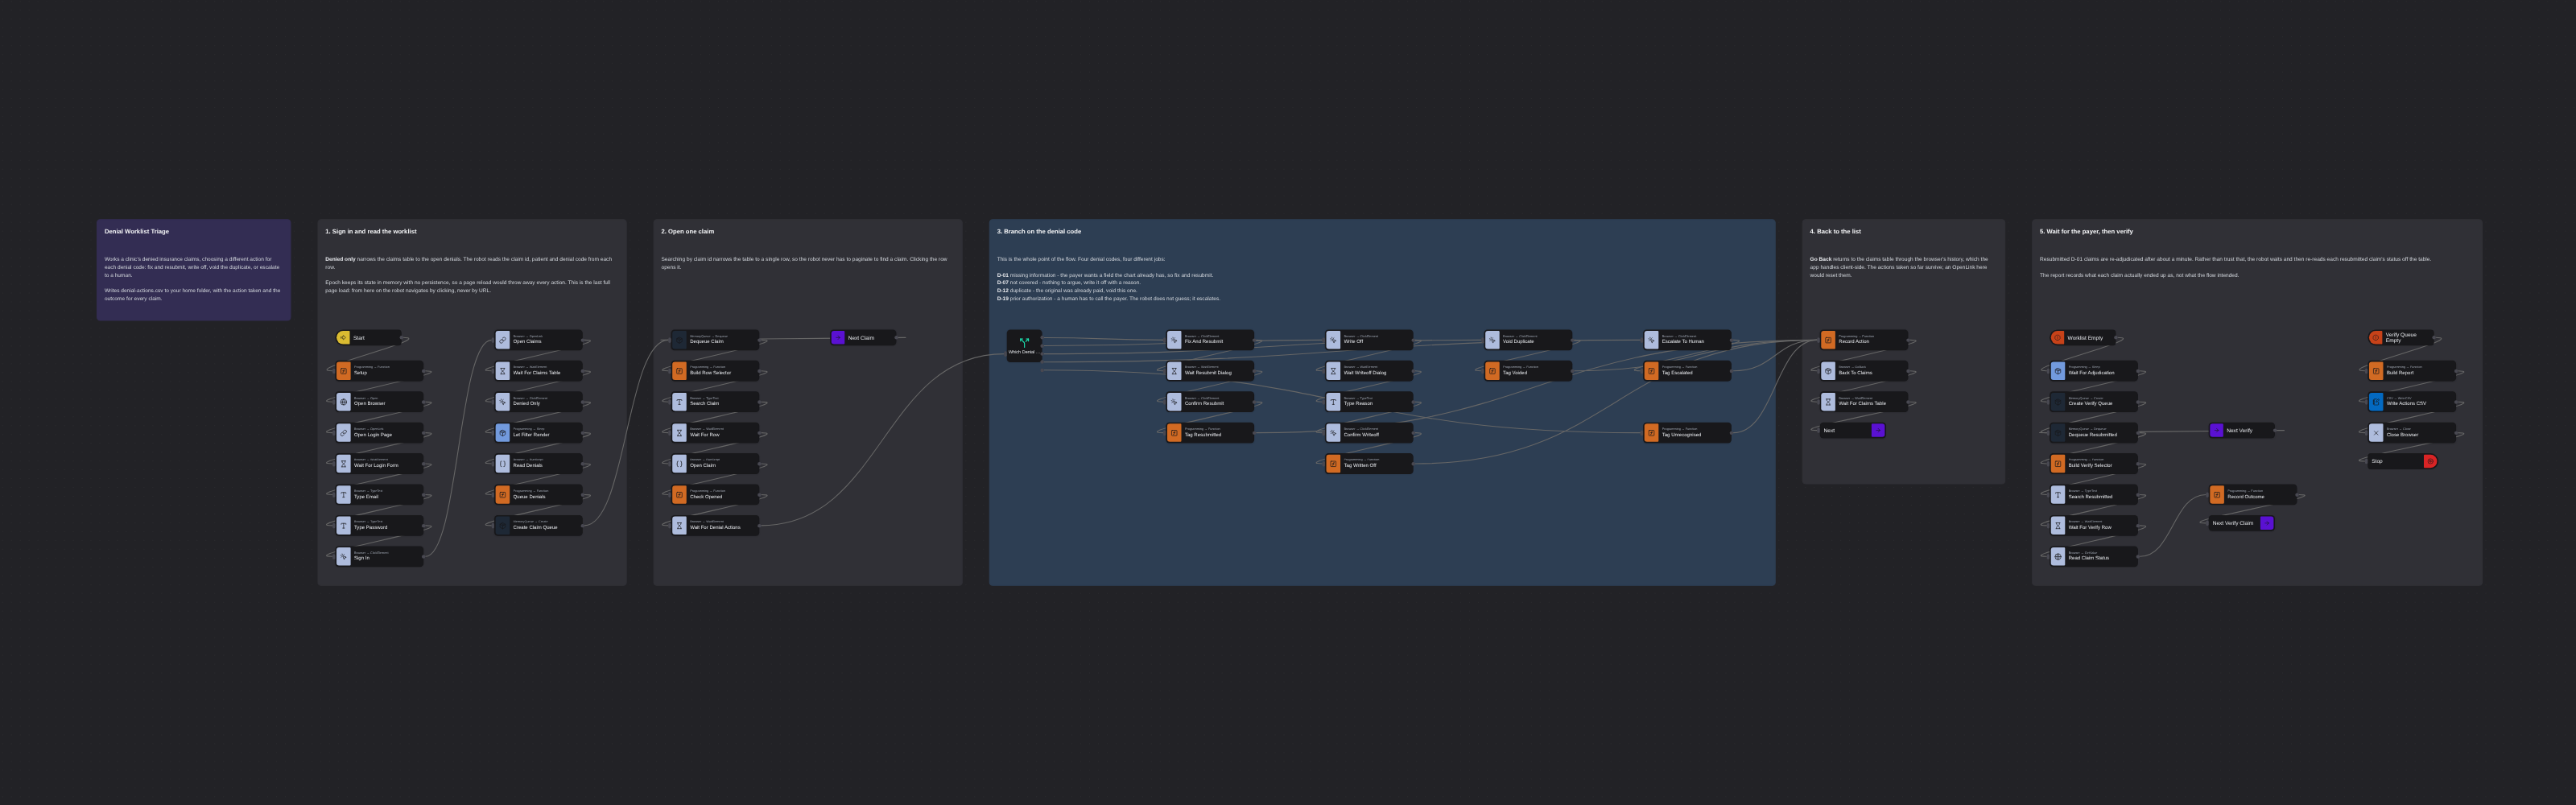Select the Tag Escalated function icon
Image resolution: width=2576 pixels, height=805 pixels.
point(1652,371)
